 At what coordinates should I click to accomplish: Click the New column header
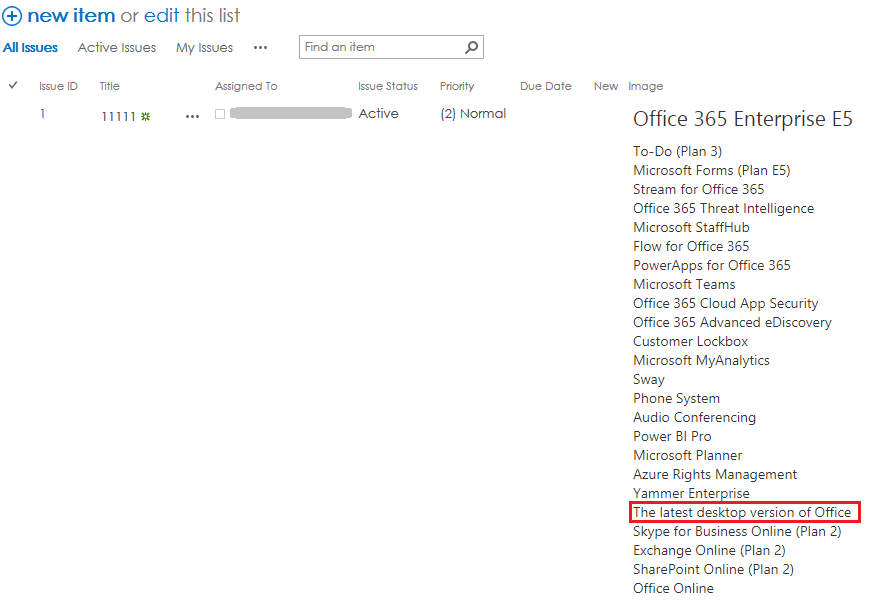click(x=606, y=86)
